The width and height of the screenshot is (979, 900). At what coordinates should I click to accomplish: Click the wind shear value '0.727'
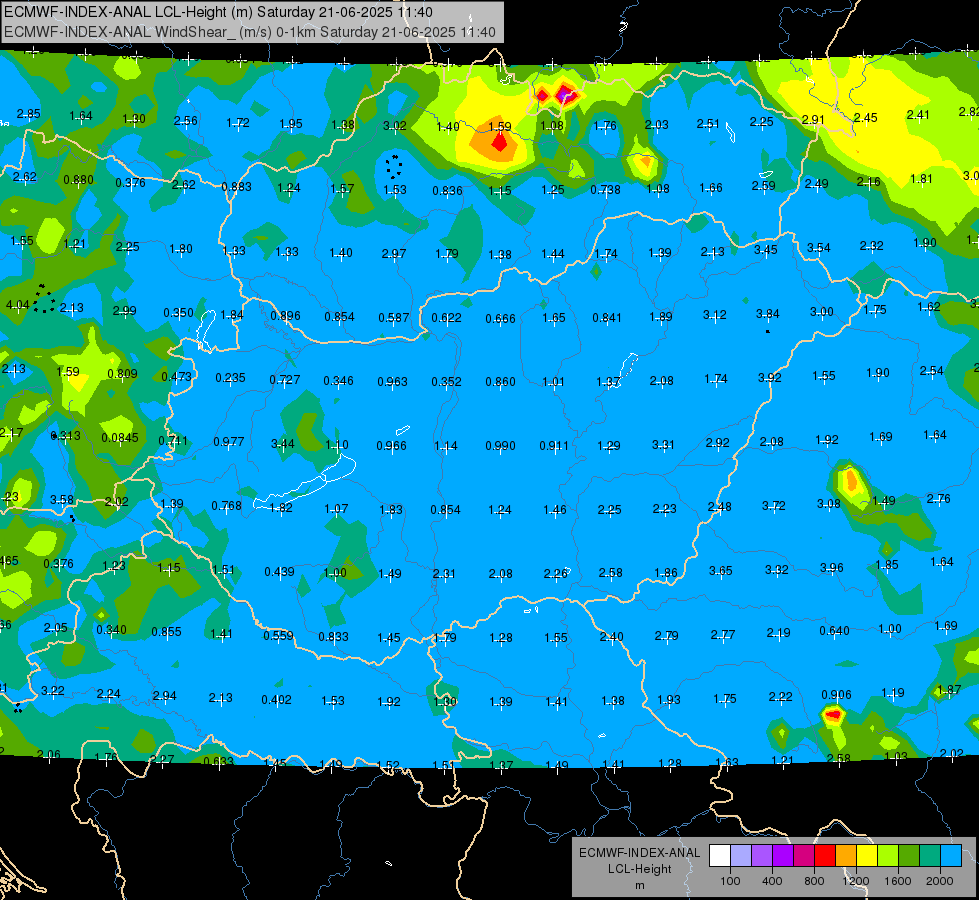(x=285, y=380)
